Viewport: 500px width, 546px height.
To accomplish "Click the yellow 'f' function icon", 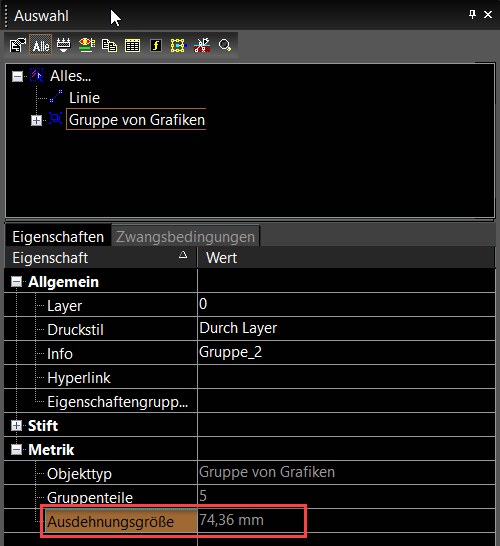I will [x=156, y=45].
